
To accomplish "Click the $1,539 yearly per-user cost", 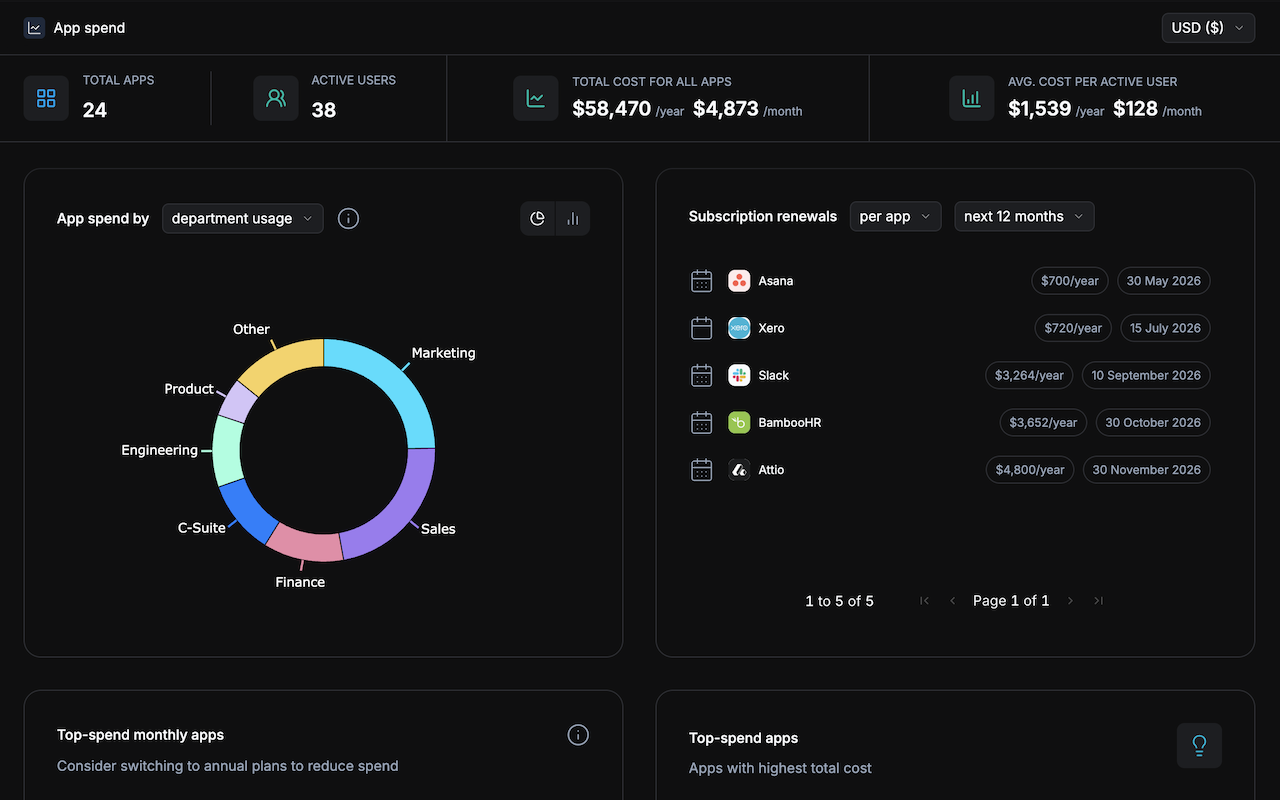I will coord(1040,109).
